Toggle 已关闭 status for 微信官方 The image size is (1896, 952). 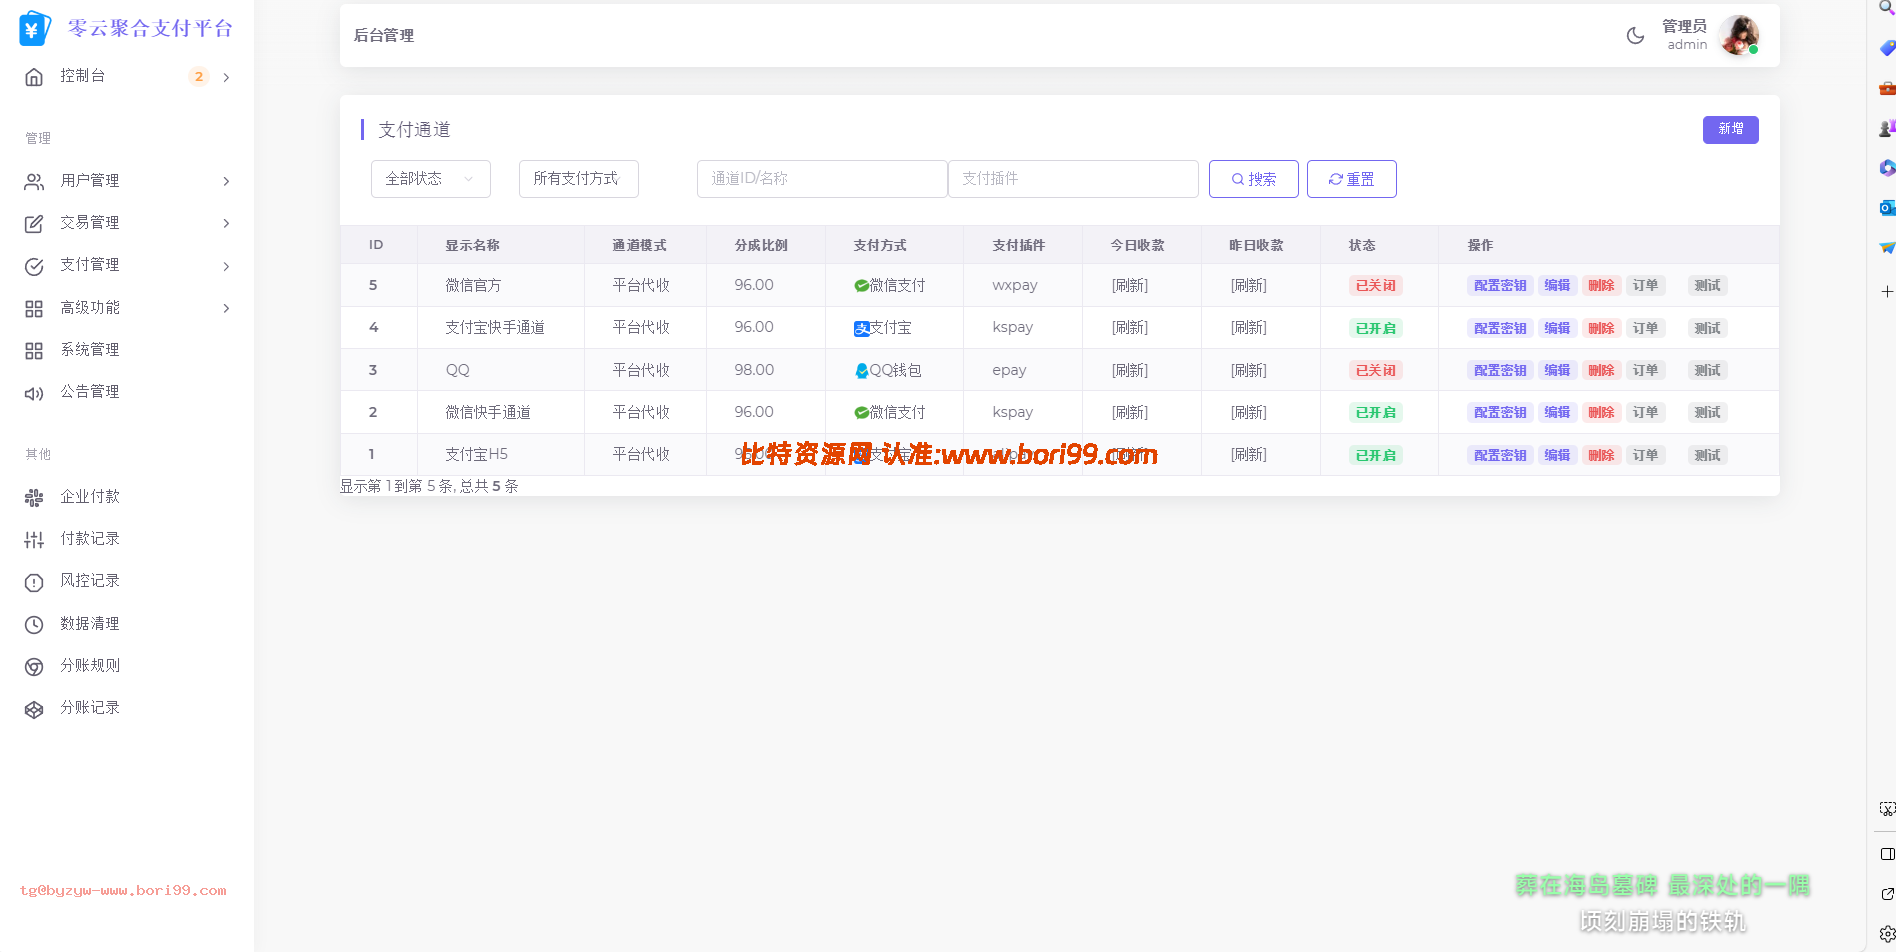(1375, 286)
